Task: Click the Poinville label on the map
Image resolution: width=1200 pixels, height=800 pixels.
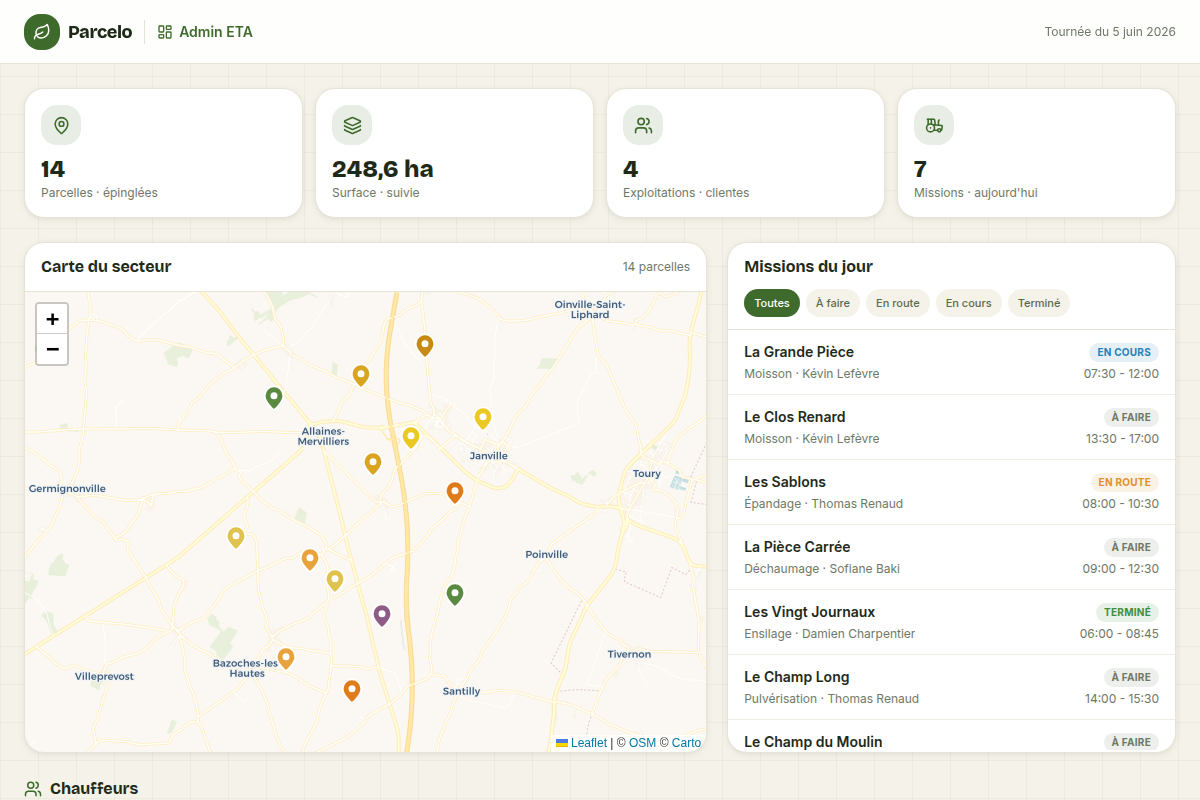Action: click(547, 554)
